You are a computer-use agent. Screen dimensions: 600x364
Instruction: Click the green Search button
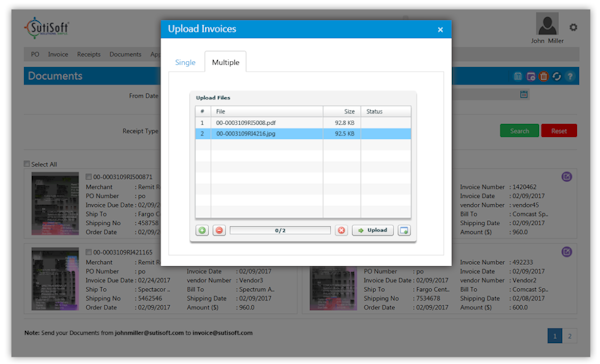[x=519, y=131]
